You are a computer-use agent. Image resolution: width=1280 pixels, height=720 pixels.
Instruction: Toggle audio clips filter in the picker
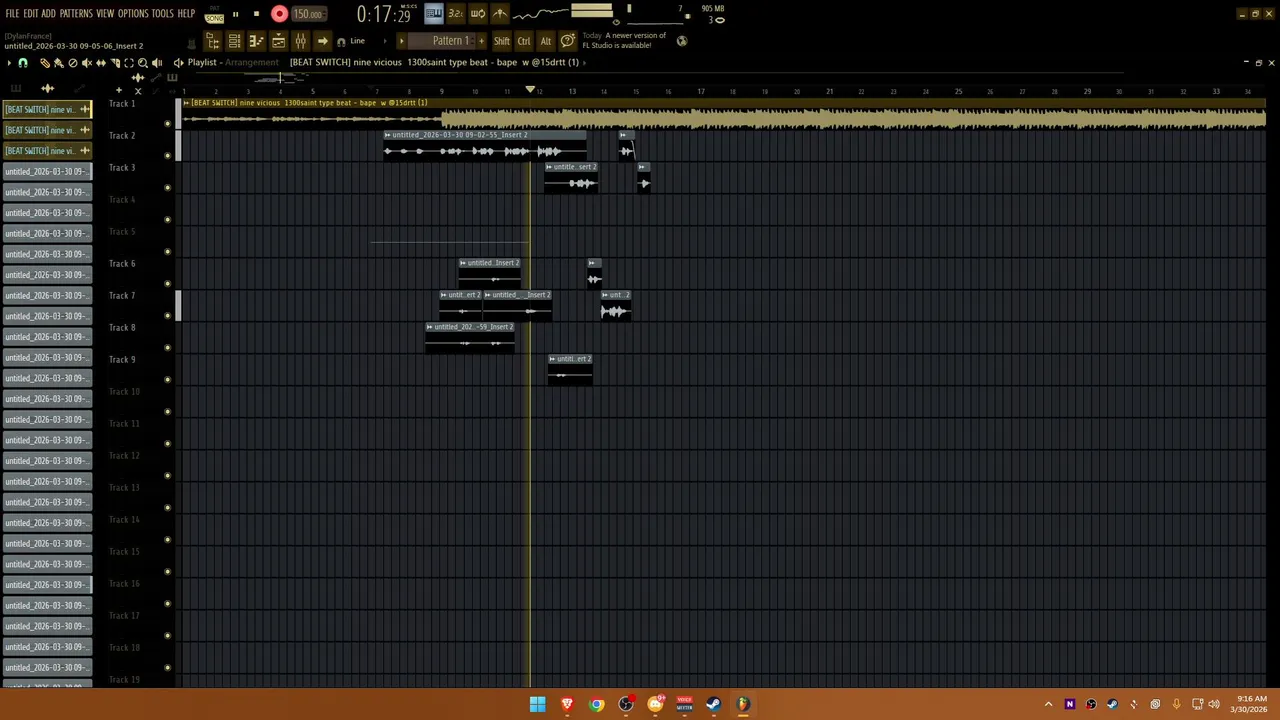coord(47,89)
